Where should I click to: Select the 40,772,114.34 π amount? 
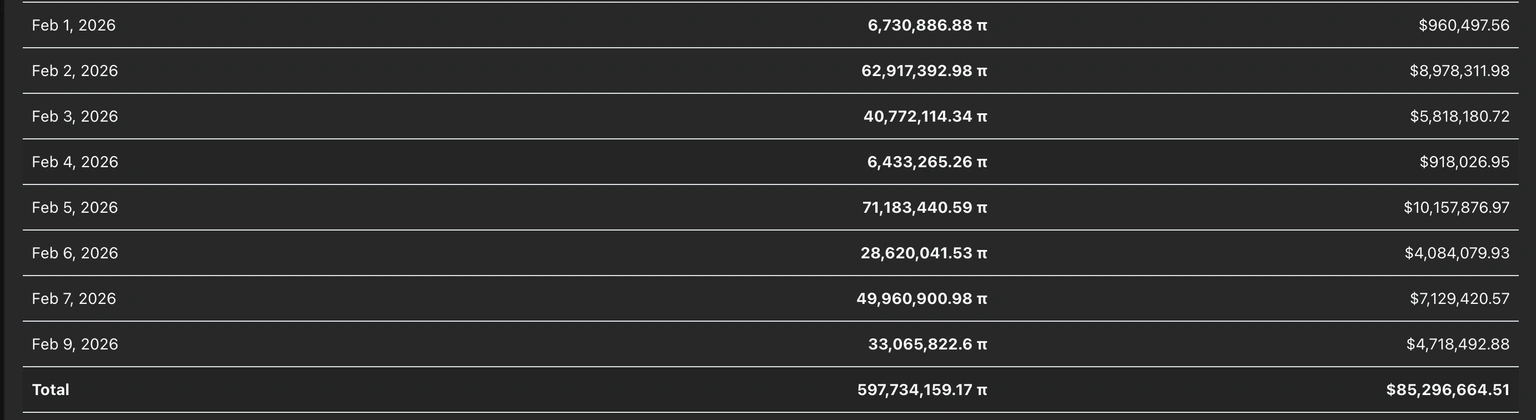pos(924,116)
